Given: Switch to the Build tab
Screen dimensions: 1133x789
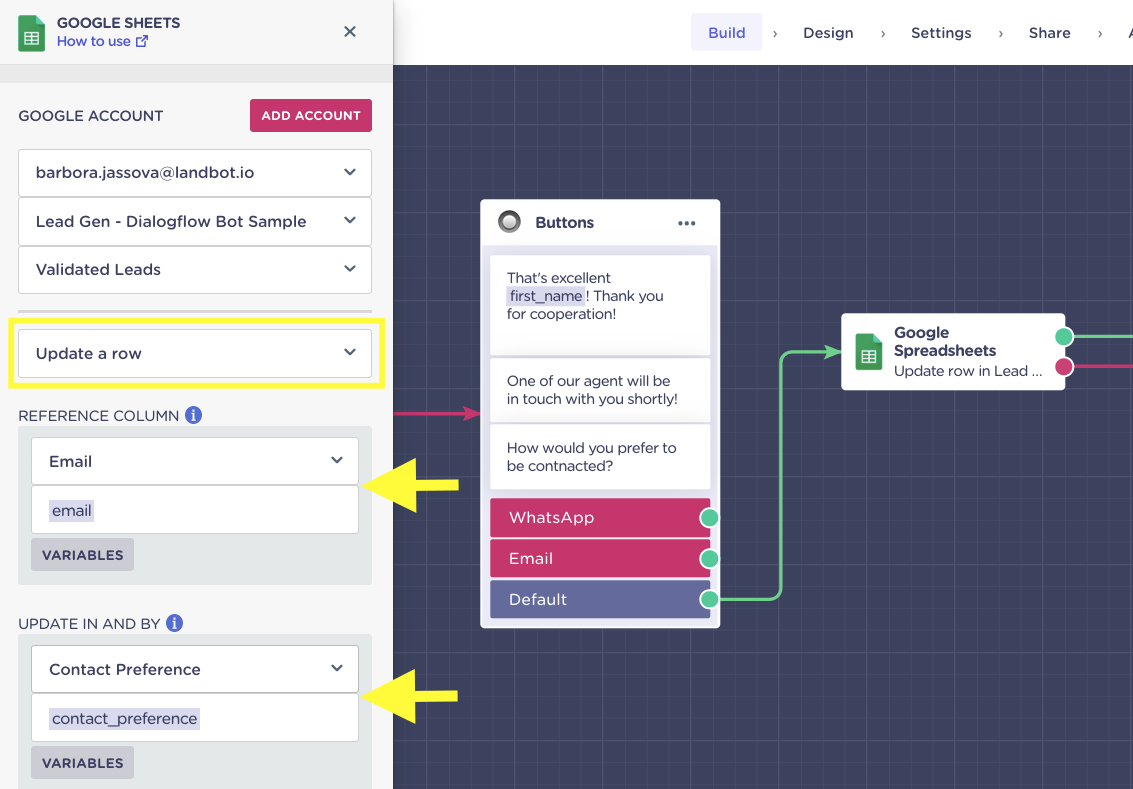Looking at the screenshot, I should (x=726, y=33).
